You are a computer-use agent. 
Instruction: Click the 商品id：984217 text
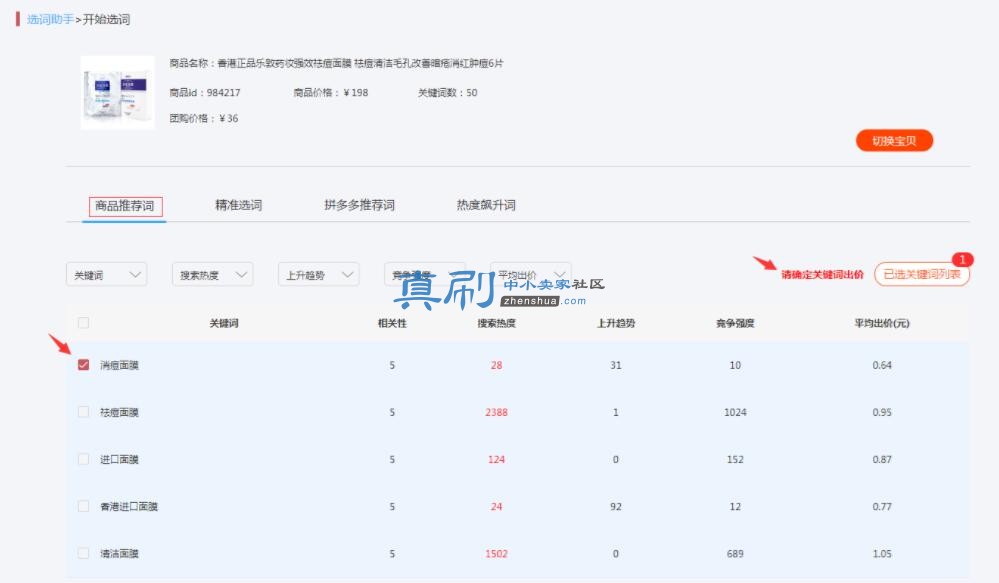coord(205,92)
